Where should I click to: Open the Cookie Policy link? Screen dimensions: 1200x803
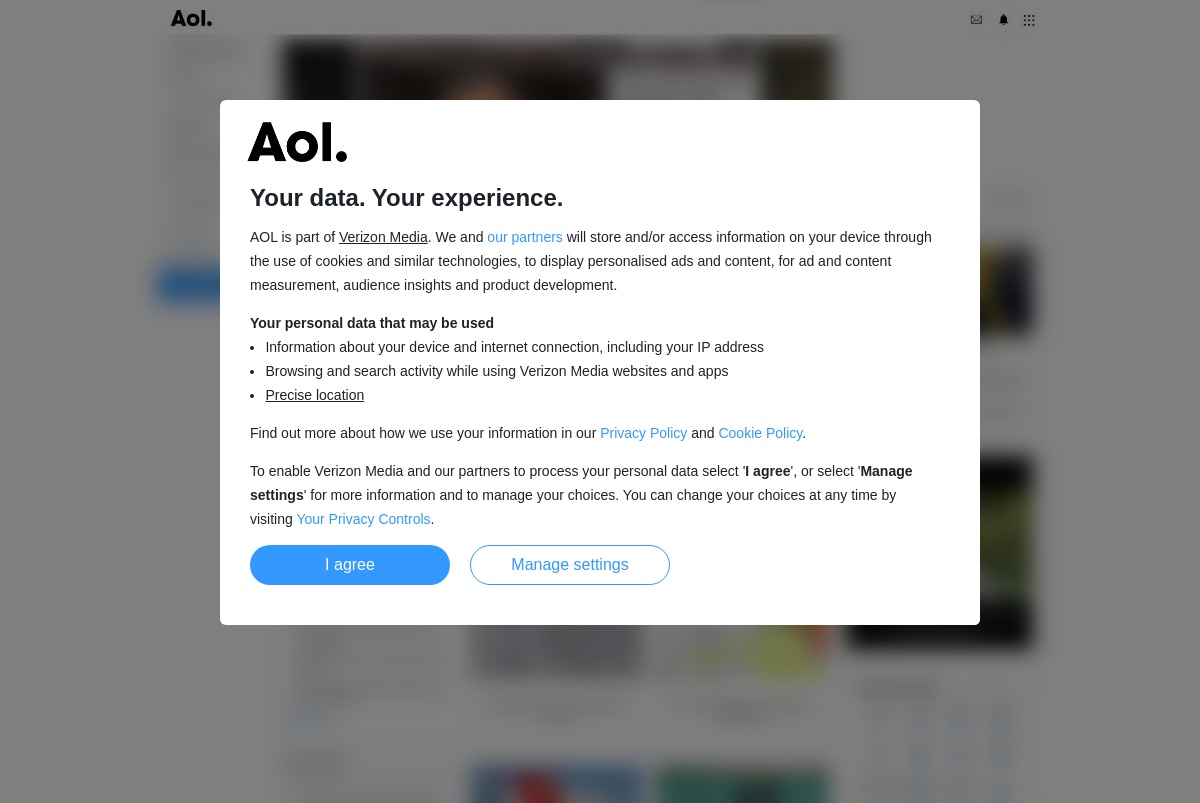click(x=760, y=433)
